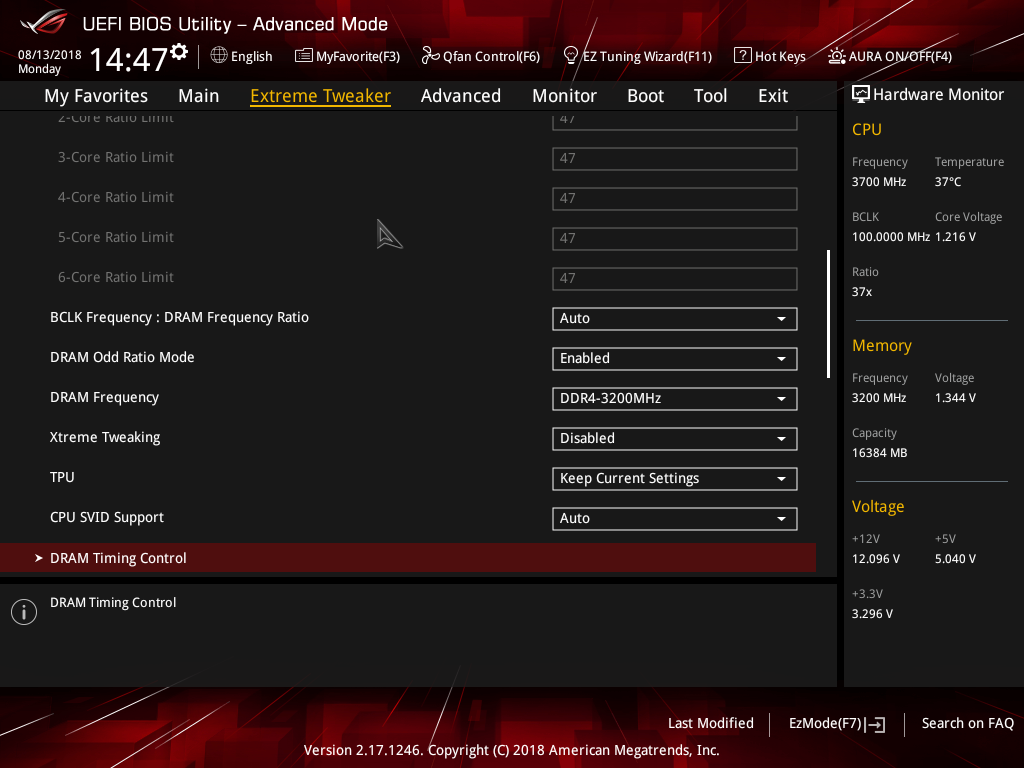Open the DRAM Odd Ratio Mode dropdown

point(675,359)
